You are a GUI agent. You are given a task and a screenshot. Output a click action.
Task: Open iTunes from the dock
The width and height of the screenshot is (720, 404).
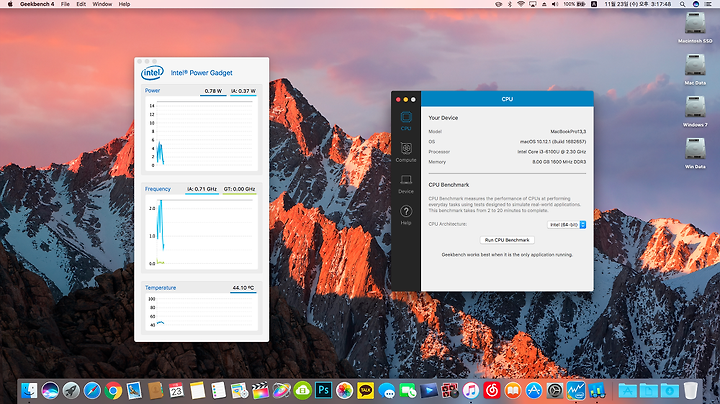[x=471, y=391]
